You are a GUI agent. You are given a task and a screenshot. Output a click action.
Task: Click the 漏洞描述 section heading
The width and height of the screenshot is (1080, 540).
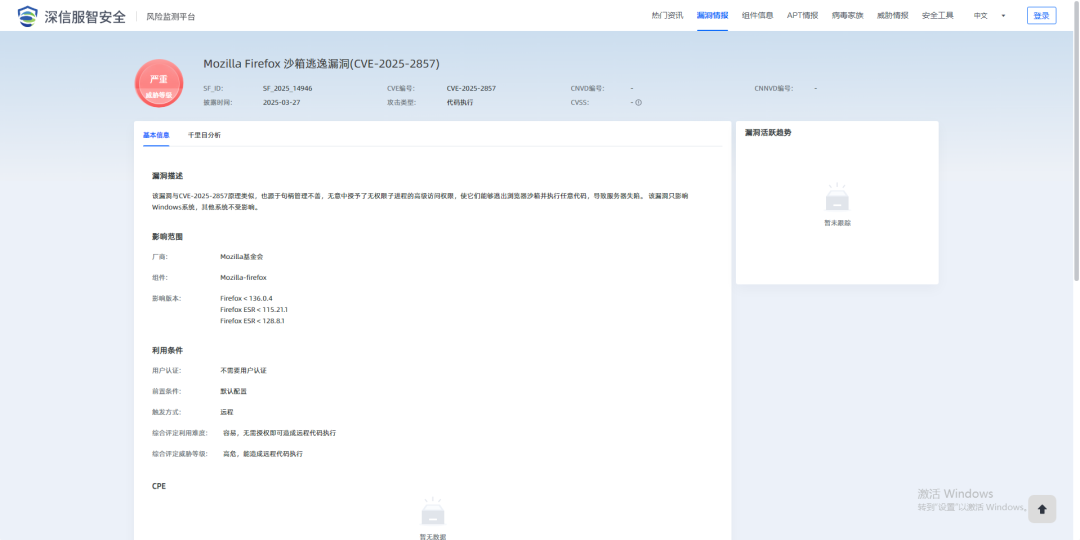pyautogui.click(x=167, y=176)
